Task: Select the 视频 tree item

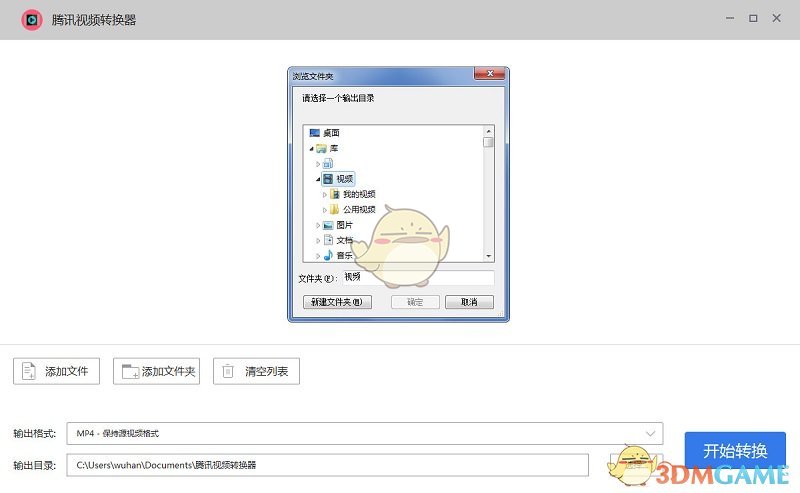Action: [344, 179]
